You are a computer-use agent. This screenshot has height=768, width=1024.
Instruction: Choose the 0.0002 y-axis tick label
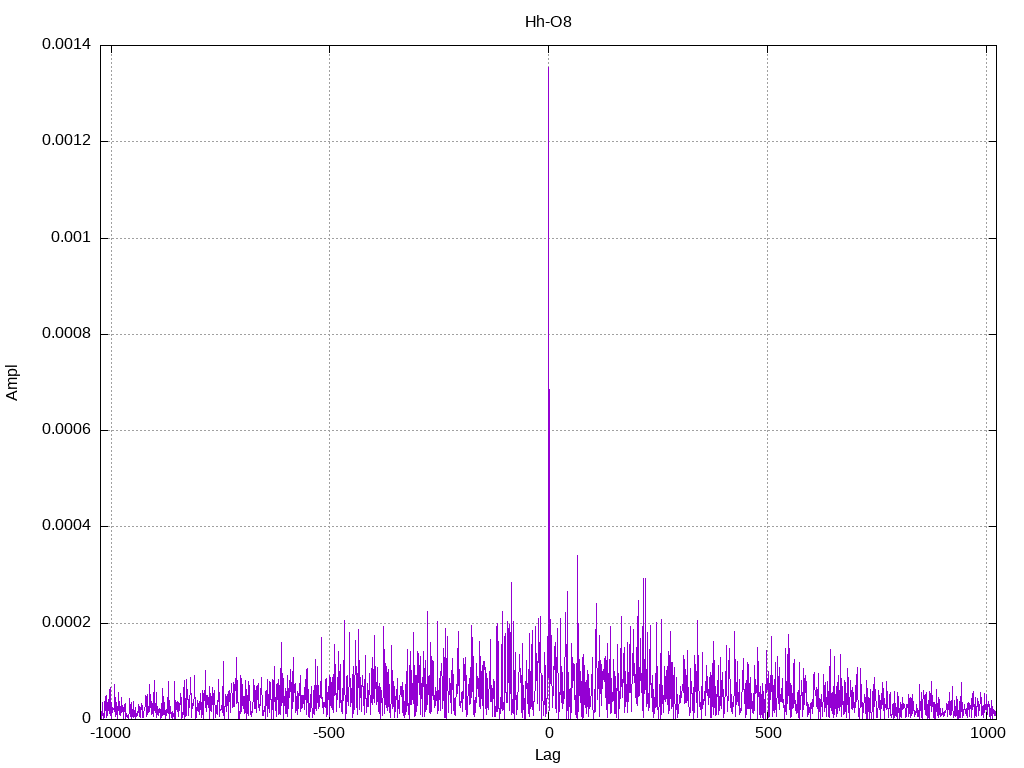[66, 623]
